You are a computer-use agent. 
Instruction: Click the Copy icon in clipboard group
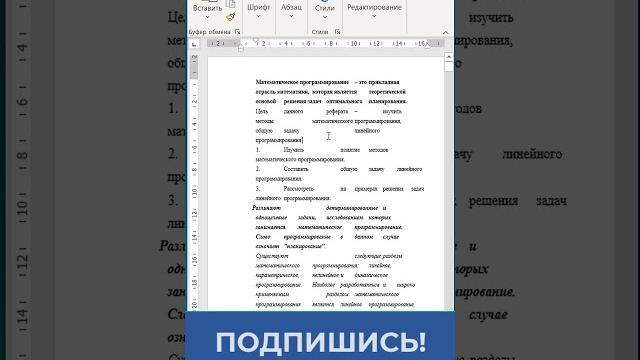click(231, 4)
